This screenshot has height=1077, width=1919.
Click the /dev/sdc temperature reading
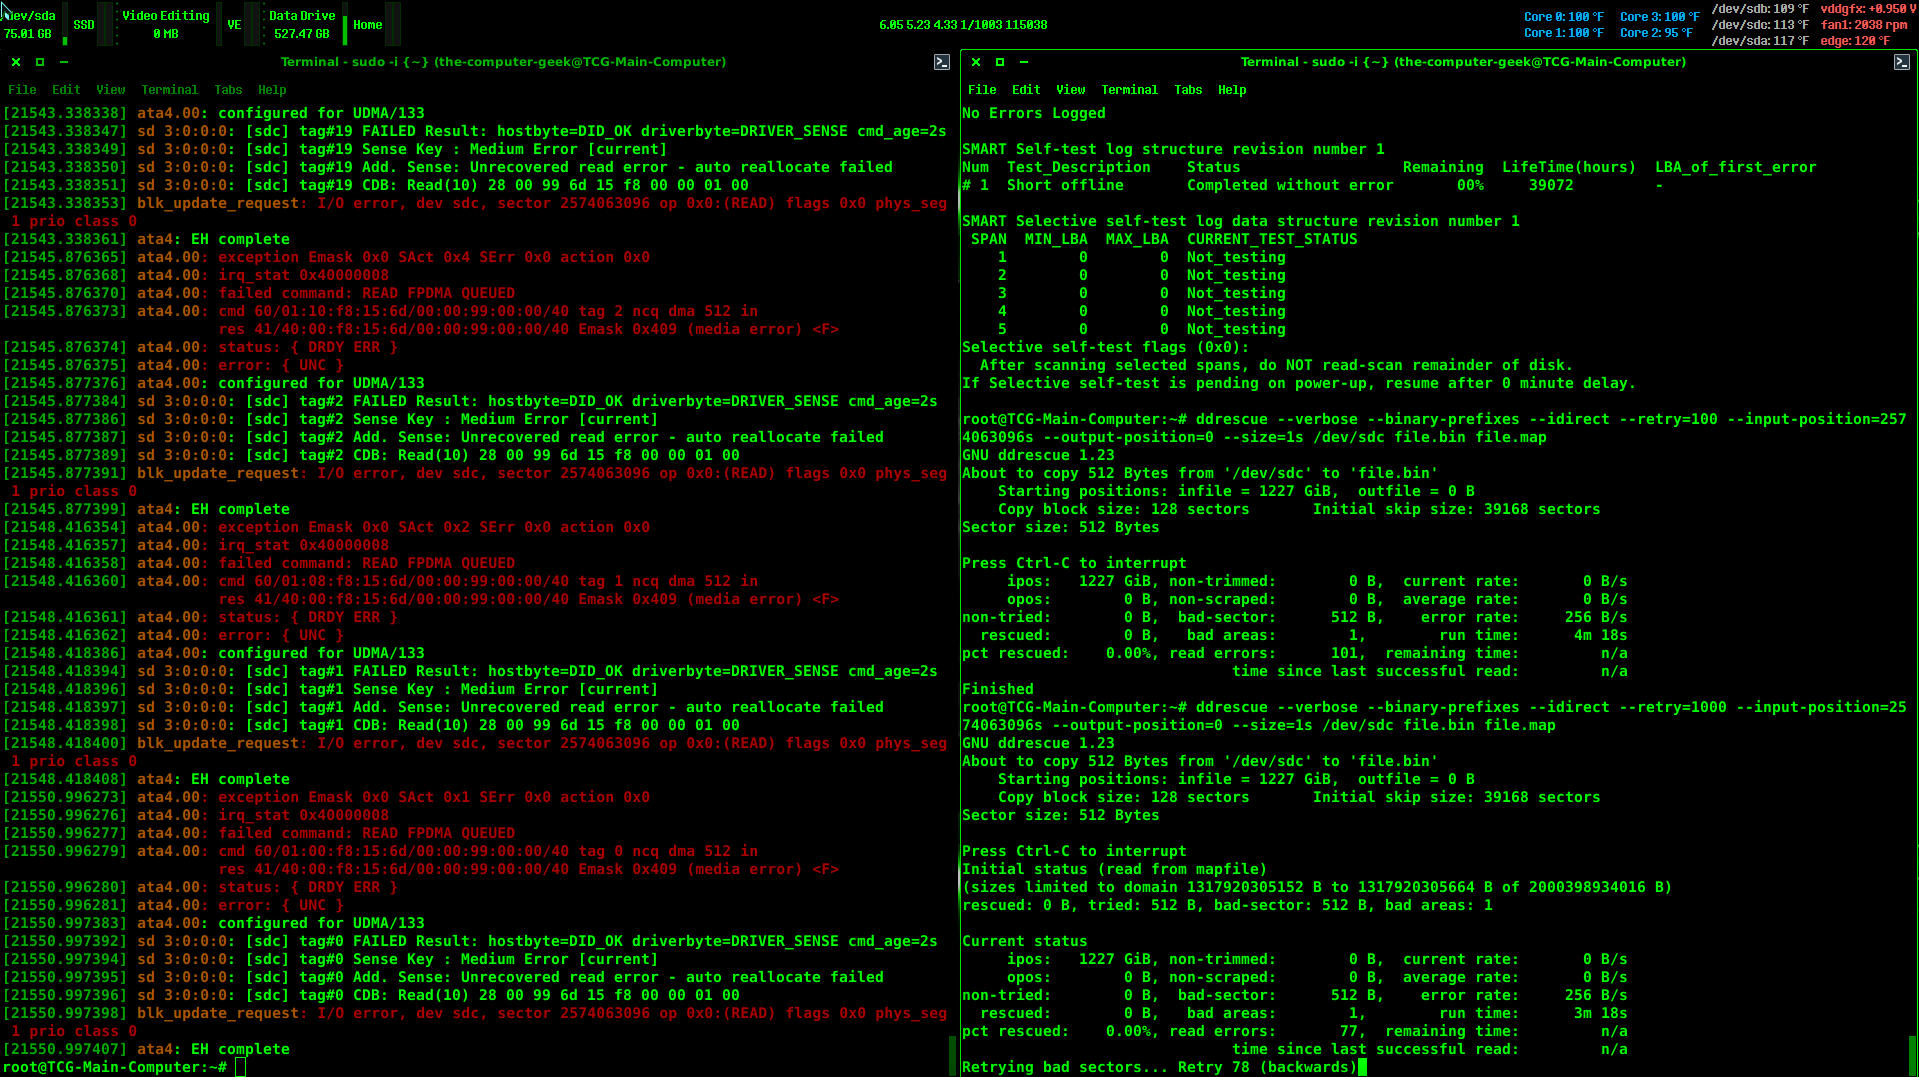1760,25
